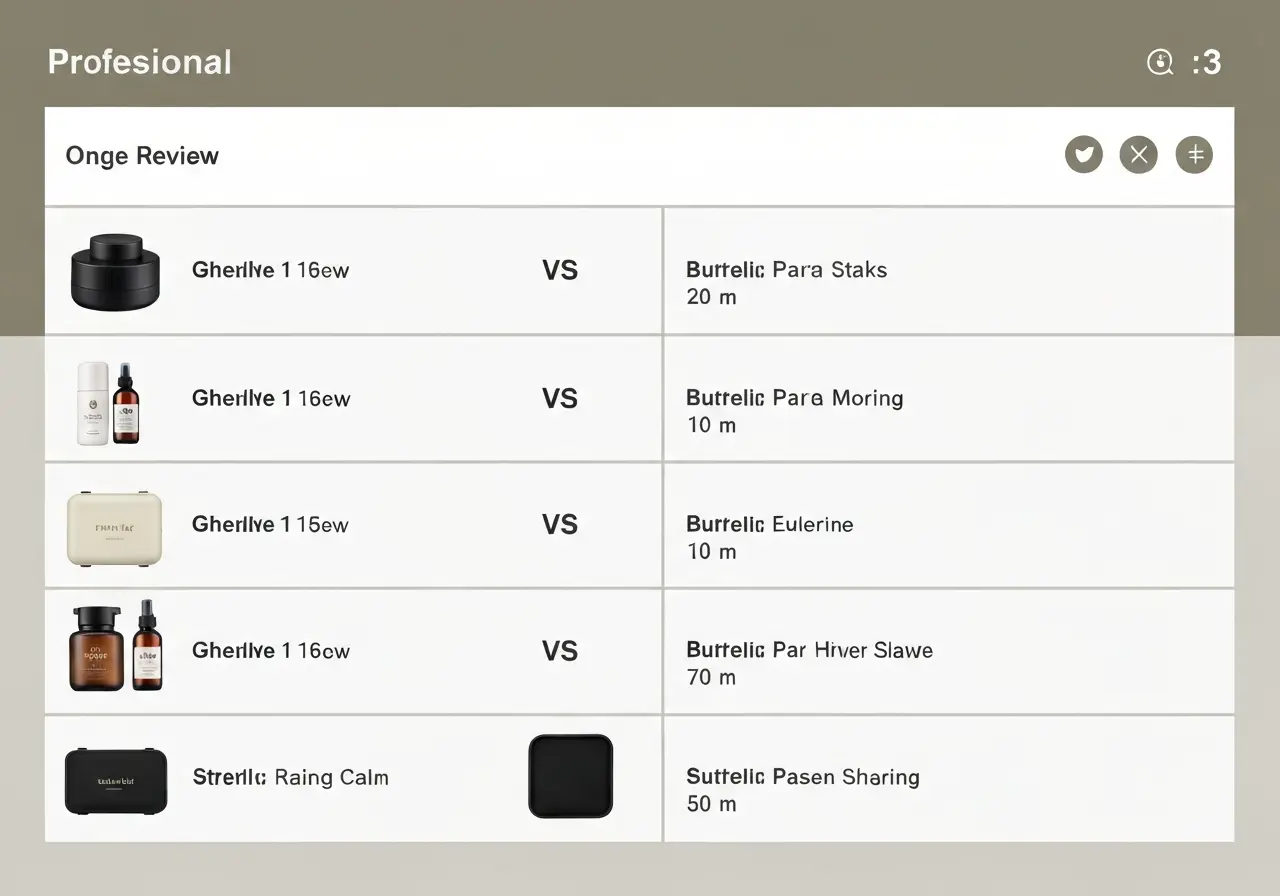The width and height of the screenshot is (1280, 896).
Task: Click the plus circle icon in header
Action: [1194, 155]
